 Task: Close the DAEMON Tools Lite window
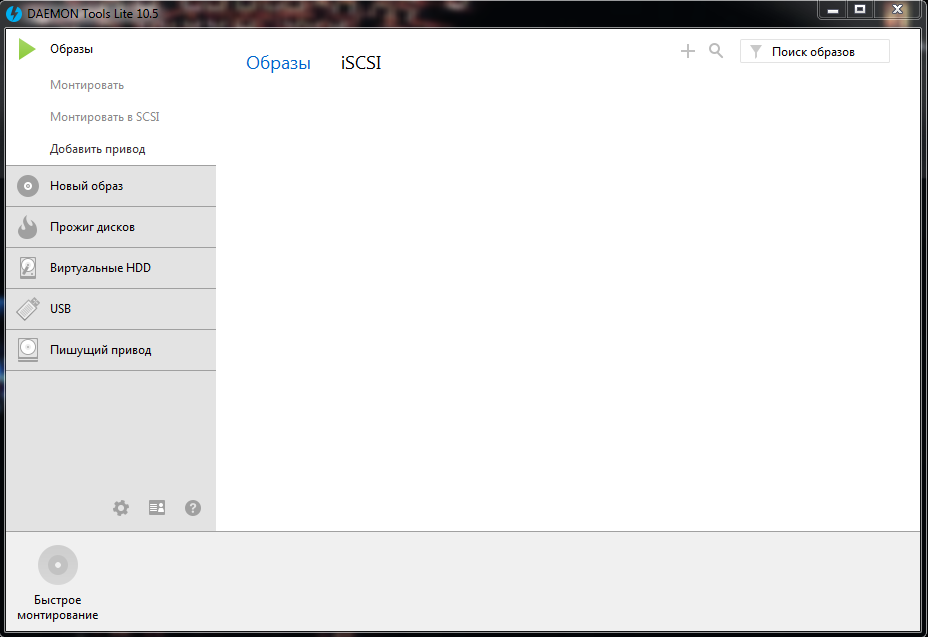tap(897, 9)
